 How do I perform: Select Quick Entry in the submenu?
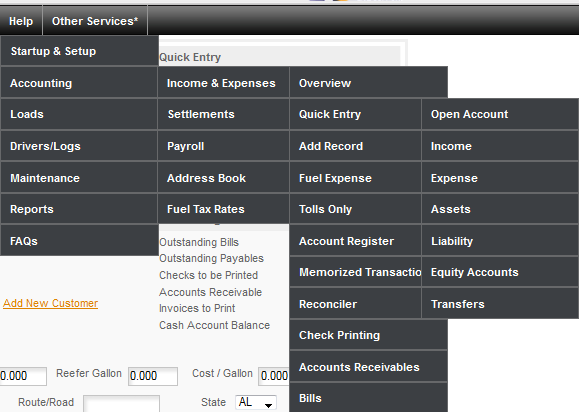355,114
